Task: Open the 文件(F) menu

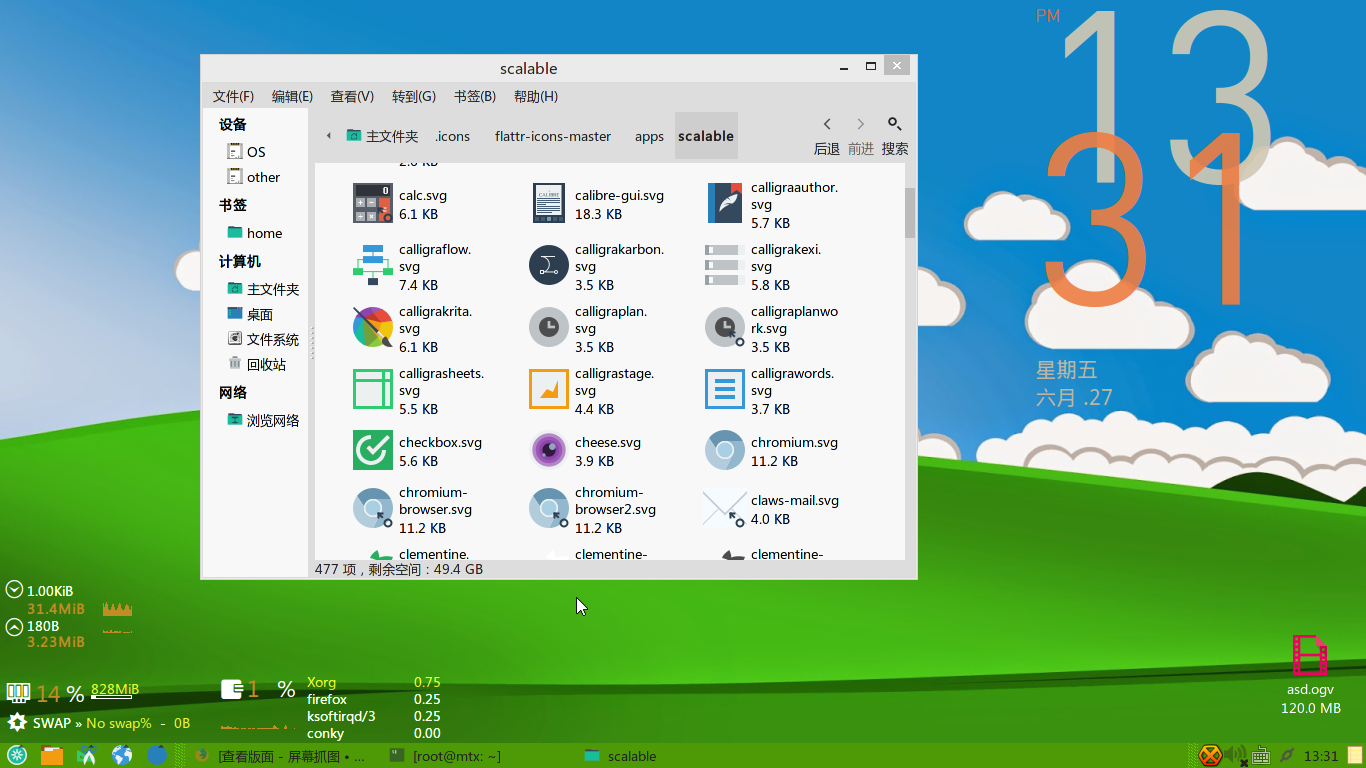Action: (x=233, y=96)
